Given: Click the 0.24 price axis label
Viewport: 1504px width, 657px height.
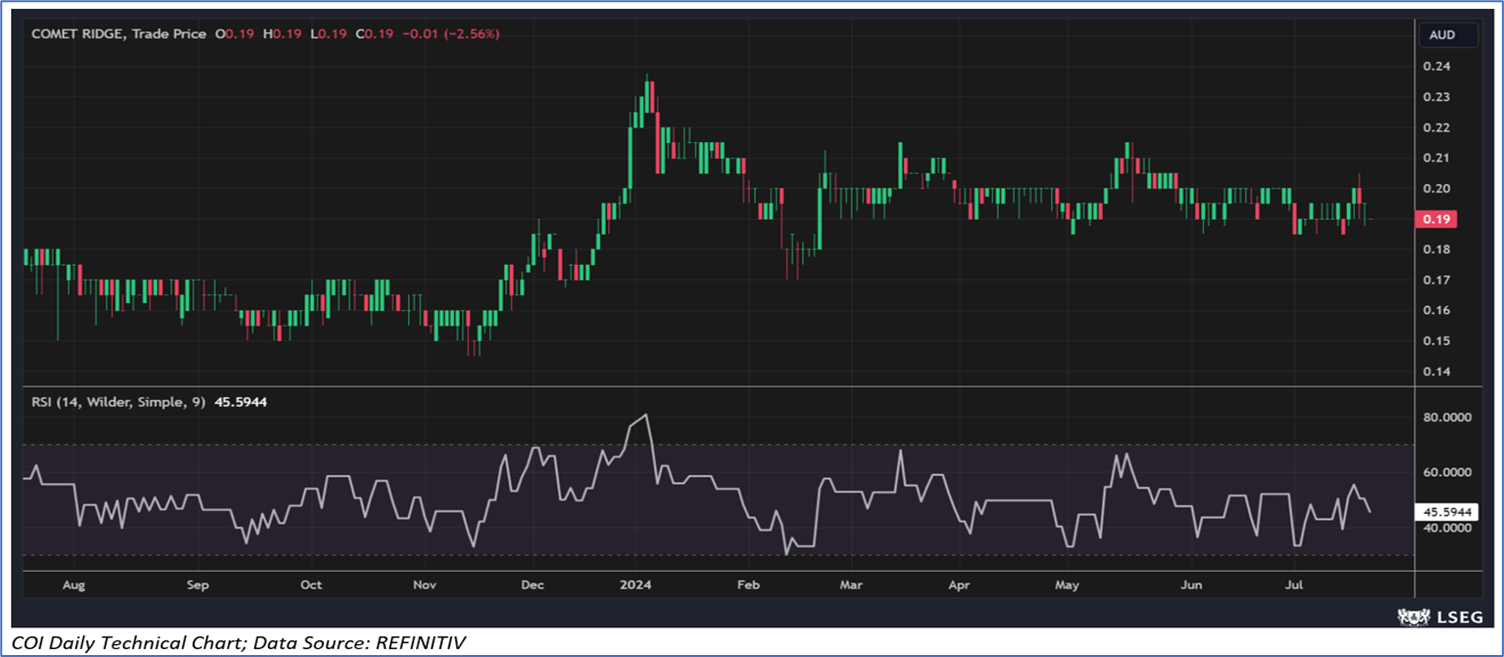Looking at the screenshot, I should (1435, 66).
